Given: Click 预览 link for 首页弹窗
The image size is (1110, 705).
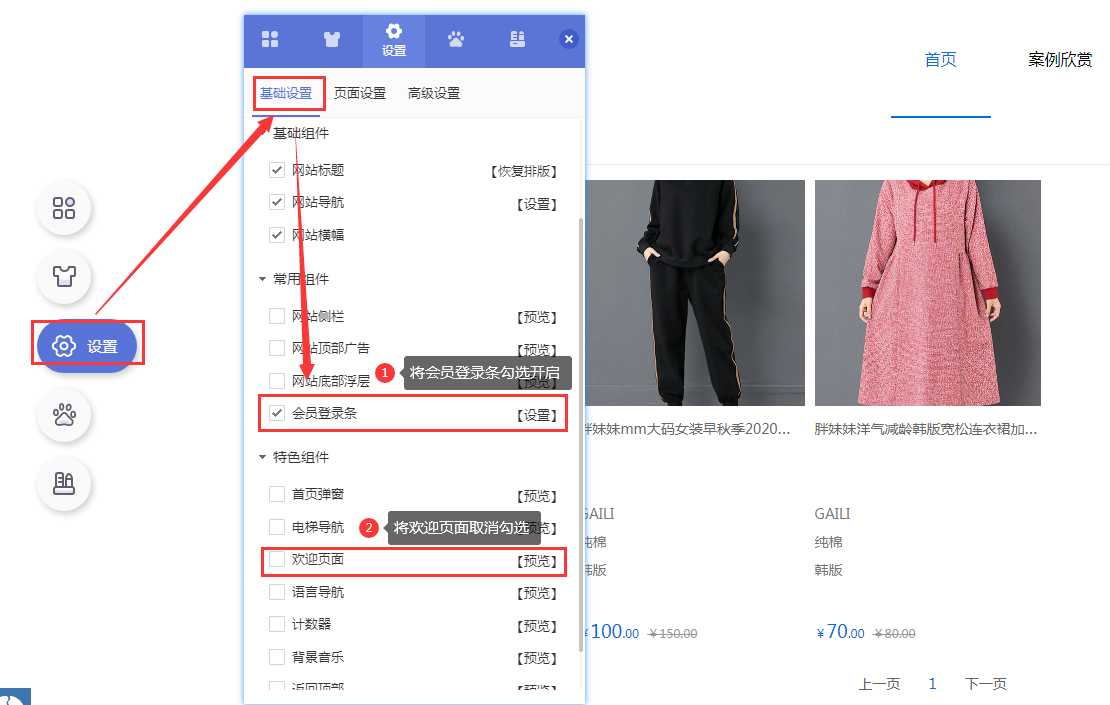Looking at the screenshot, I should tap(537, 495).
